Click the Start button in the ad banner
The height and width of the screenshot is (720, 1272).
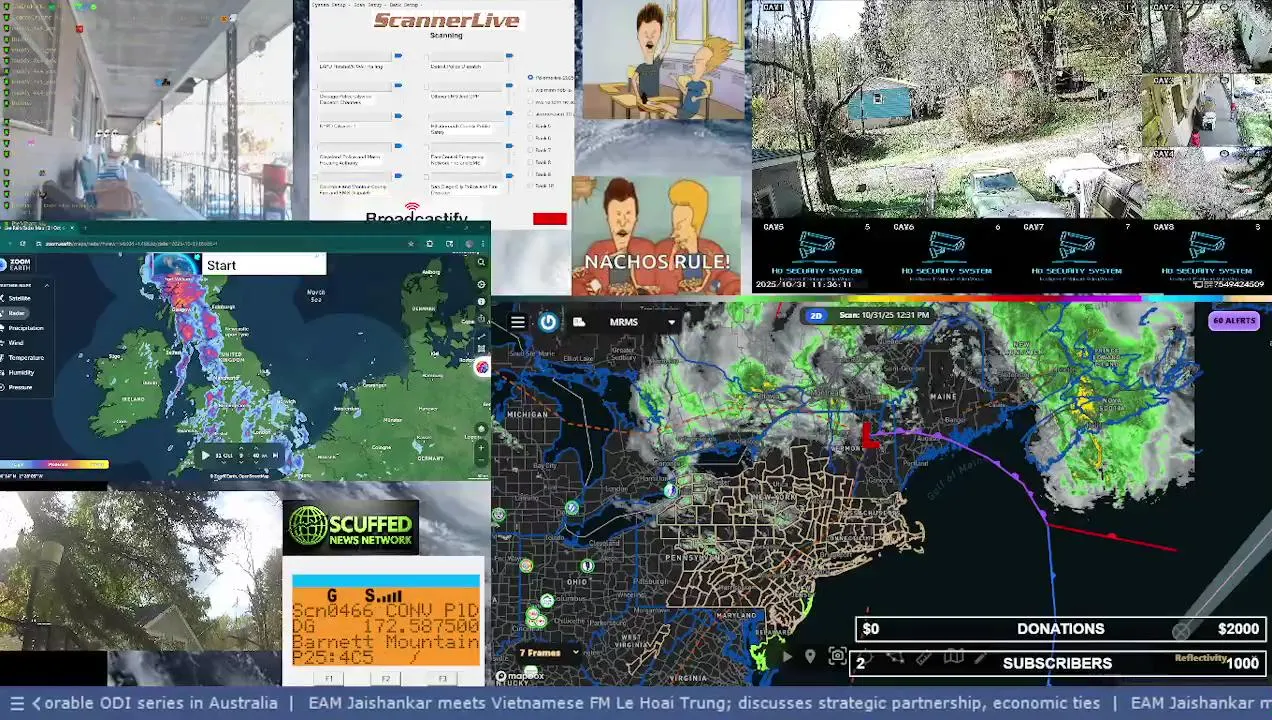264,265
